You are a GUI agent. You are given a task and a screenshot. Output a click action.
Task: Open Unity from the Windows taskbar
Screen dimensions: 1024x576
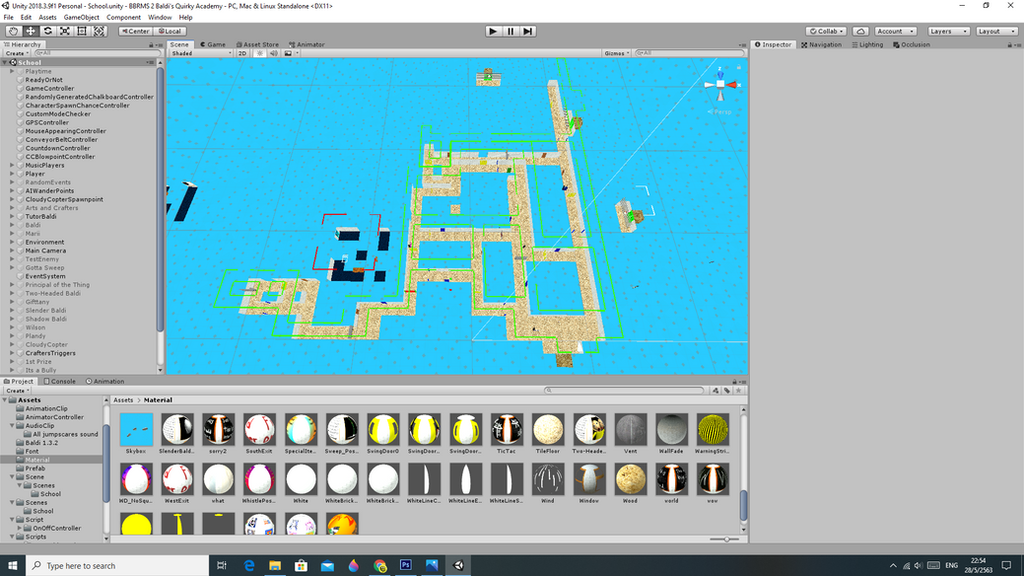click(458, 566)
